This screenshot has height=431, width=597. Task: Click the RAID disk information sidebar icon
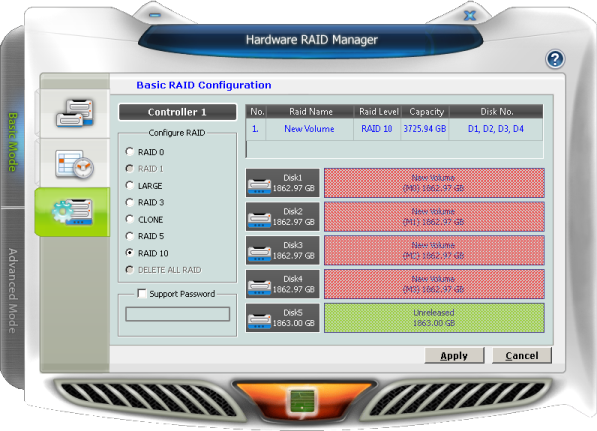click(75, 113)
